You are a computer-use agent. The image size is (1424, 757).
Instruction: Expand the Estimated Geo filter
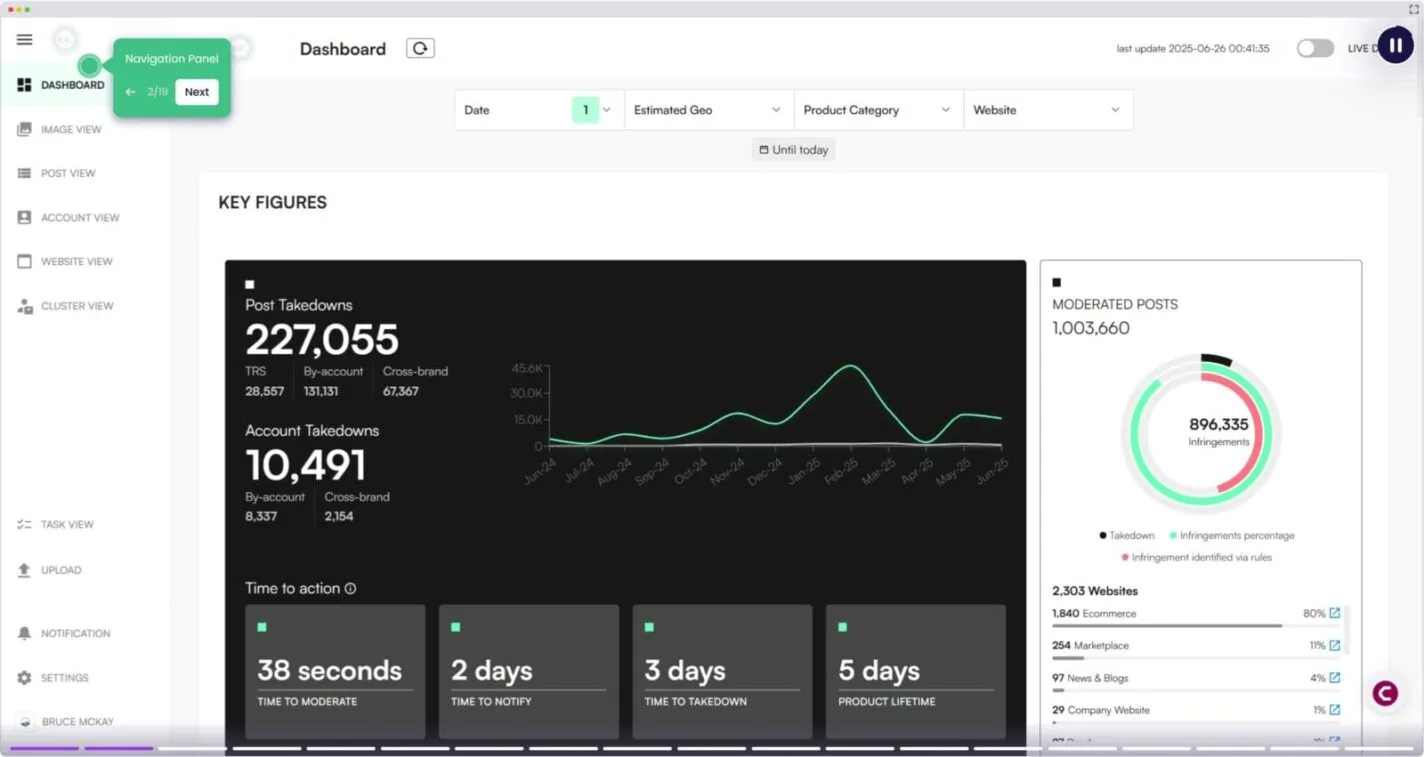(x=707, y=109)
